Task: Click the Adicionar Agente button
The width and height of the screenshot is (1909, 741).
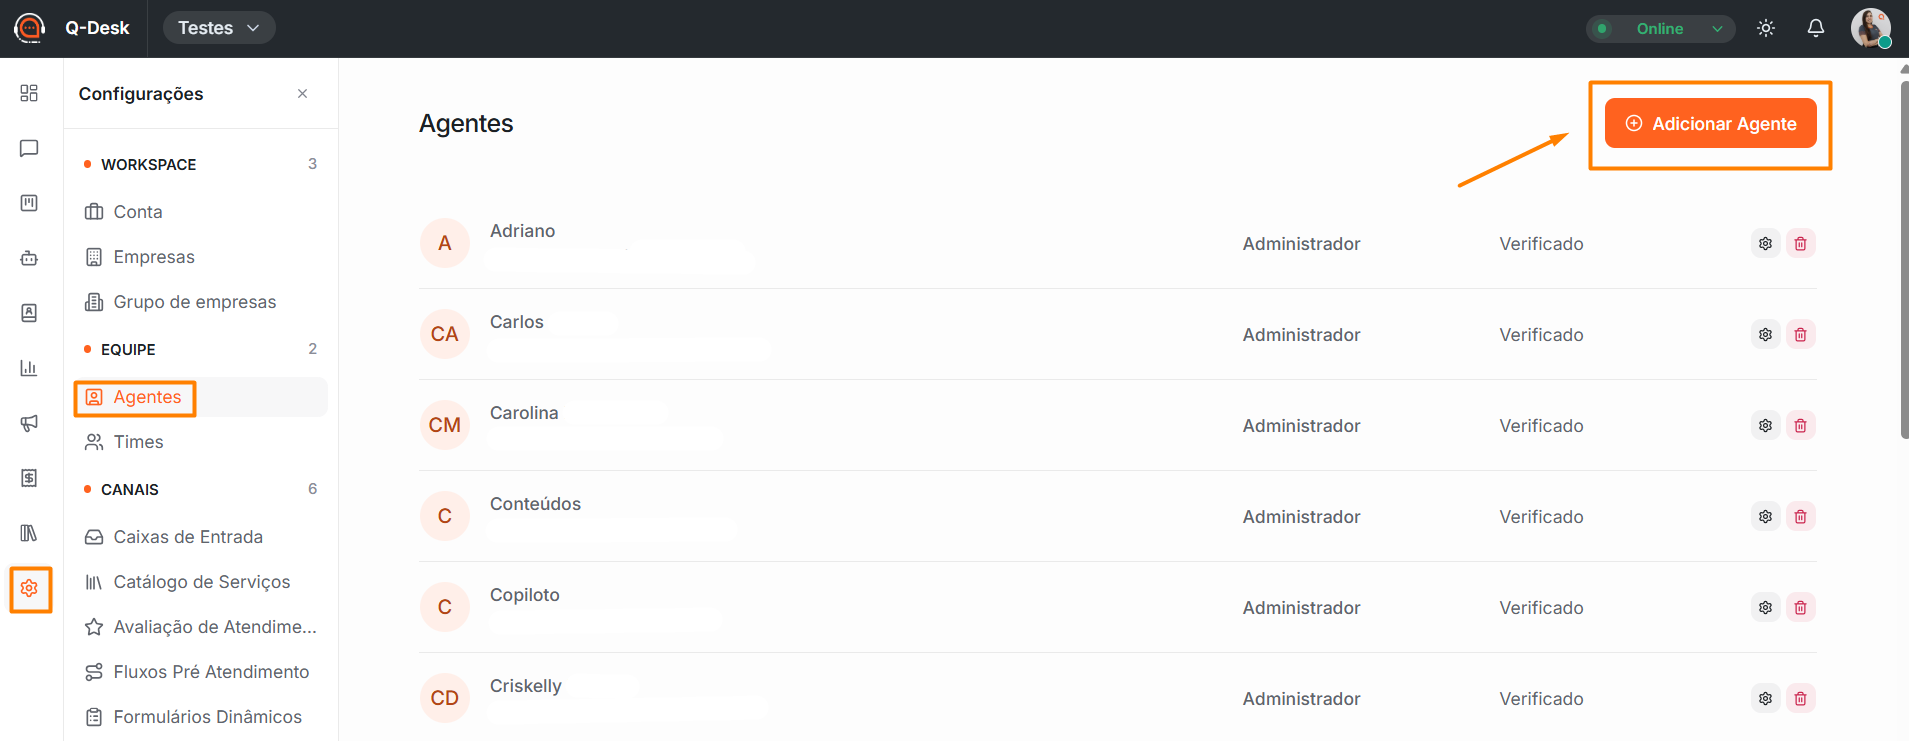Action: (x=1710, y=123)
